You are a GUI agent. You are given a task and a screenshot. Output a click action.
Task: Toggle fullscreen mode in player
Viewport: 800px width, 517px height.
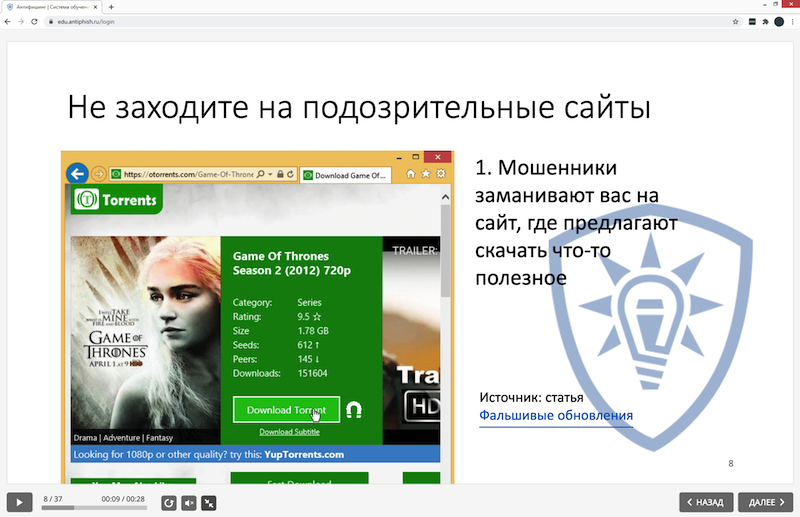click(209, 503)
